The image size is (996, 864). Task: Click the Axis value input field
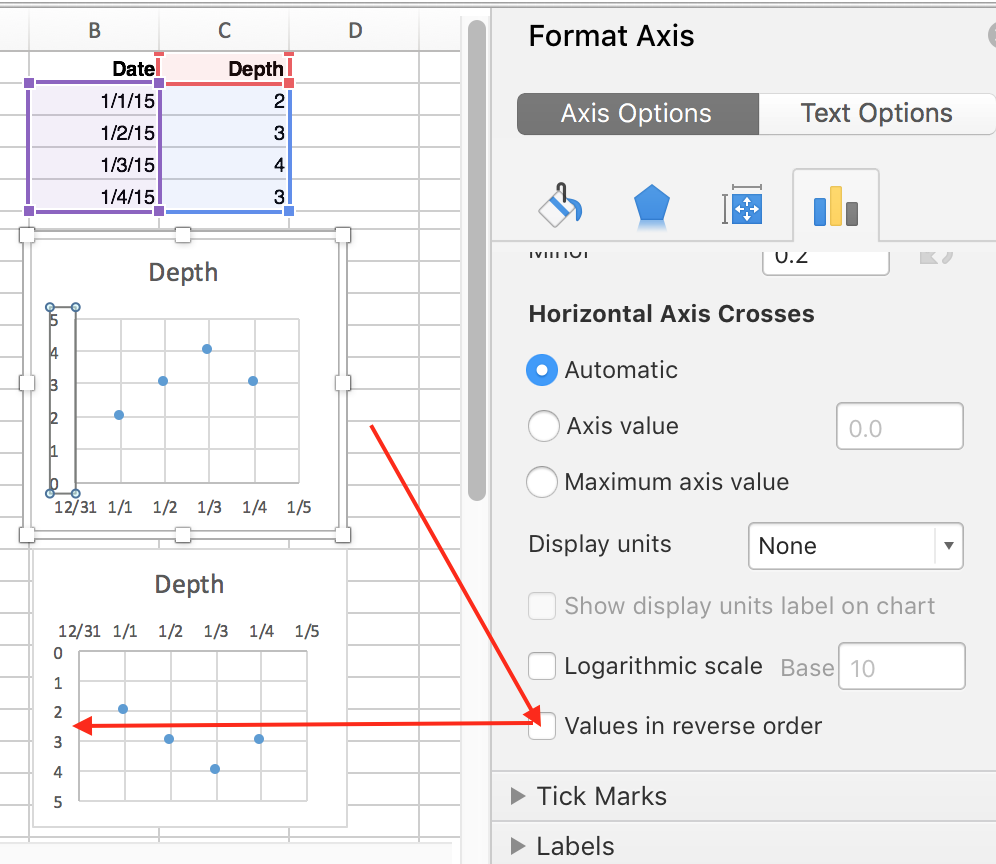[x=899, y=426]
